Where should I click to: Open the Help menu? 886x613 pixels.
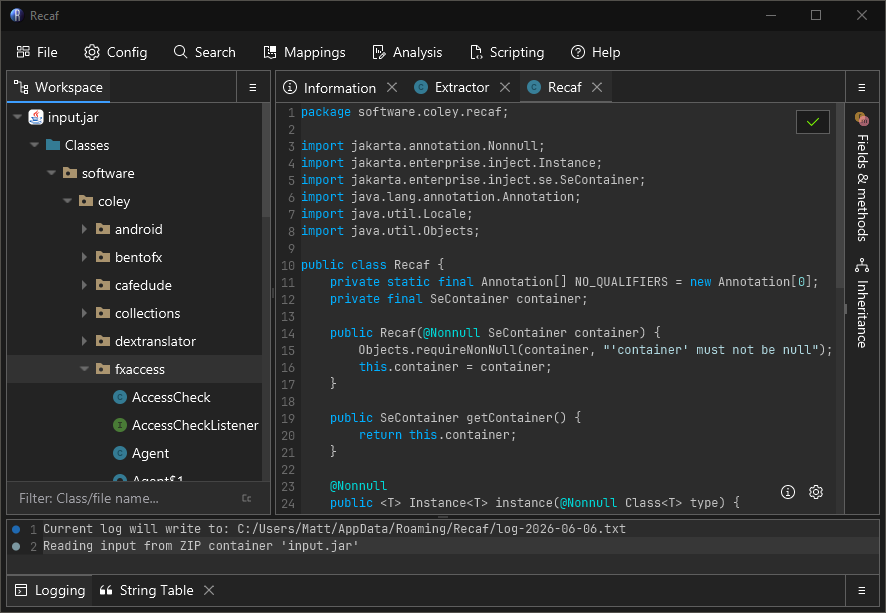[596, 53]
